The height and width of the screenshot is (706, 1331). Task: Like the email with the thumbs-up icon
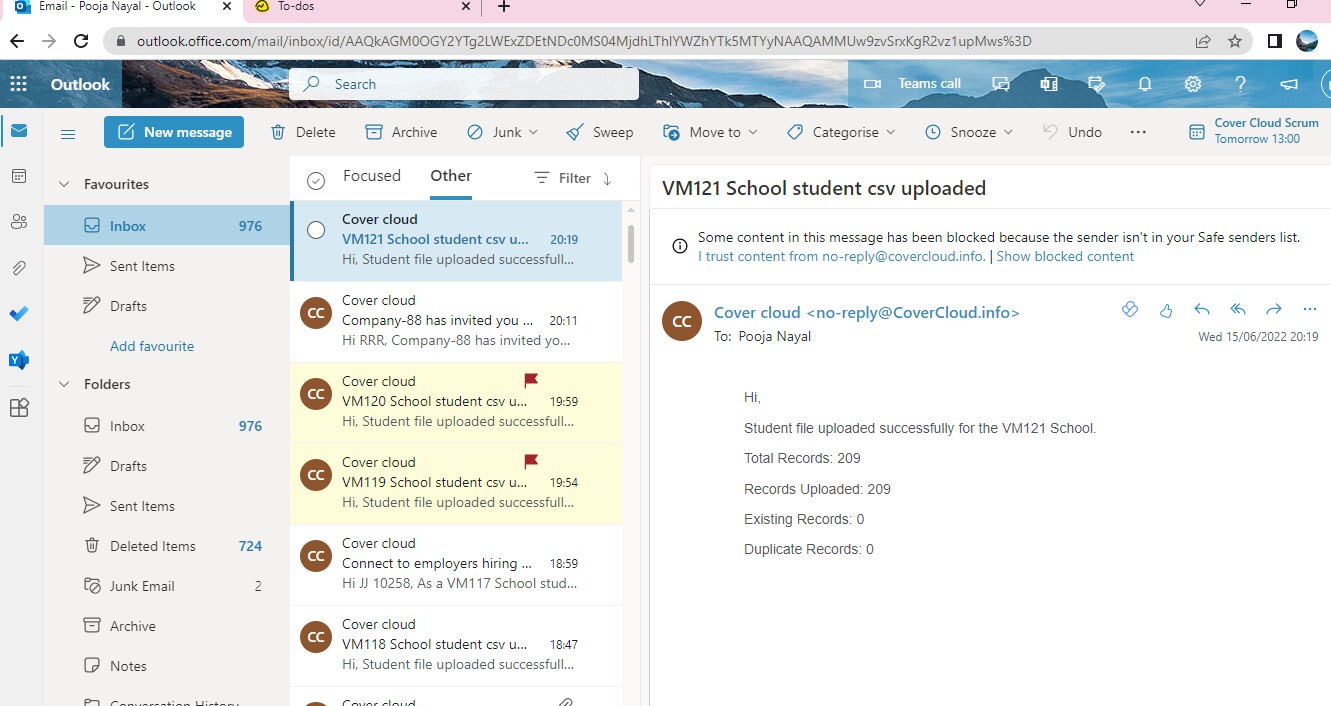click(x=1166, y=310)
